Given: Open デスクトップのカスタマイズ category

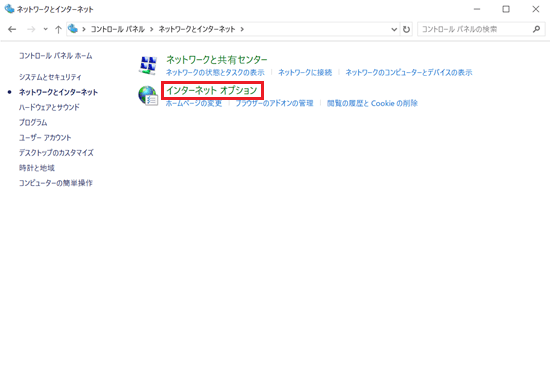Looking at the screenshot, I should 56,153.
